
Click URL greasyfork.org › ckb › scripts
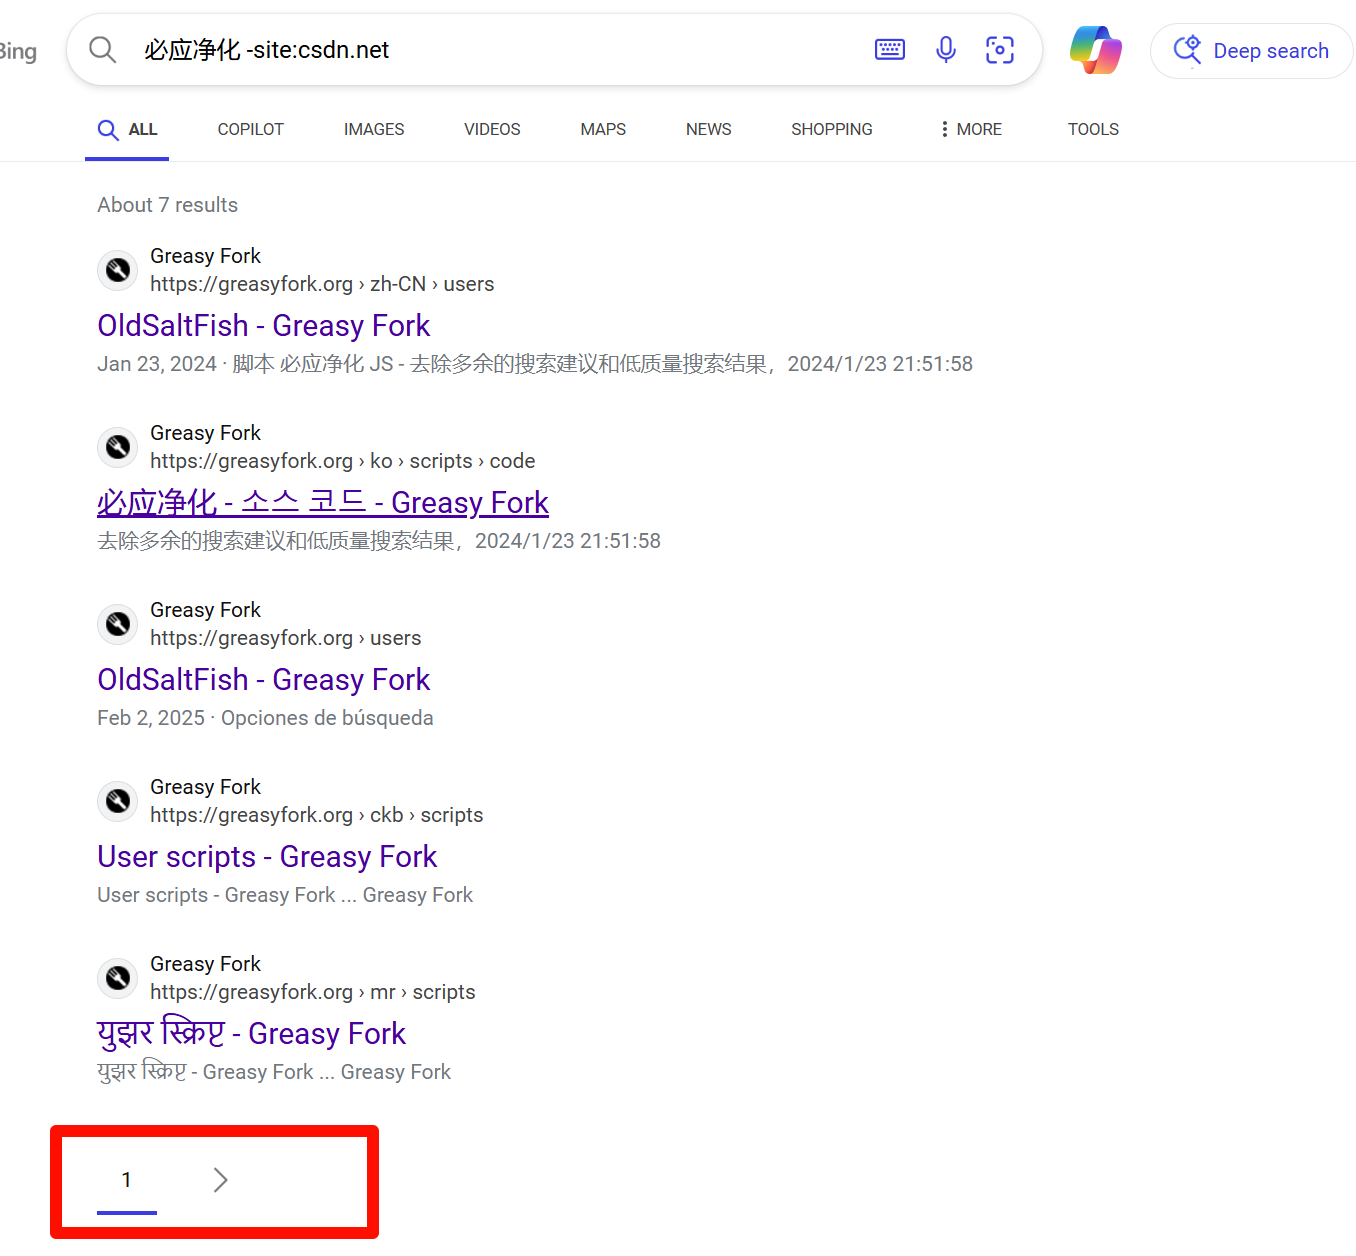point(317,815)
